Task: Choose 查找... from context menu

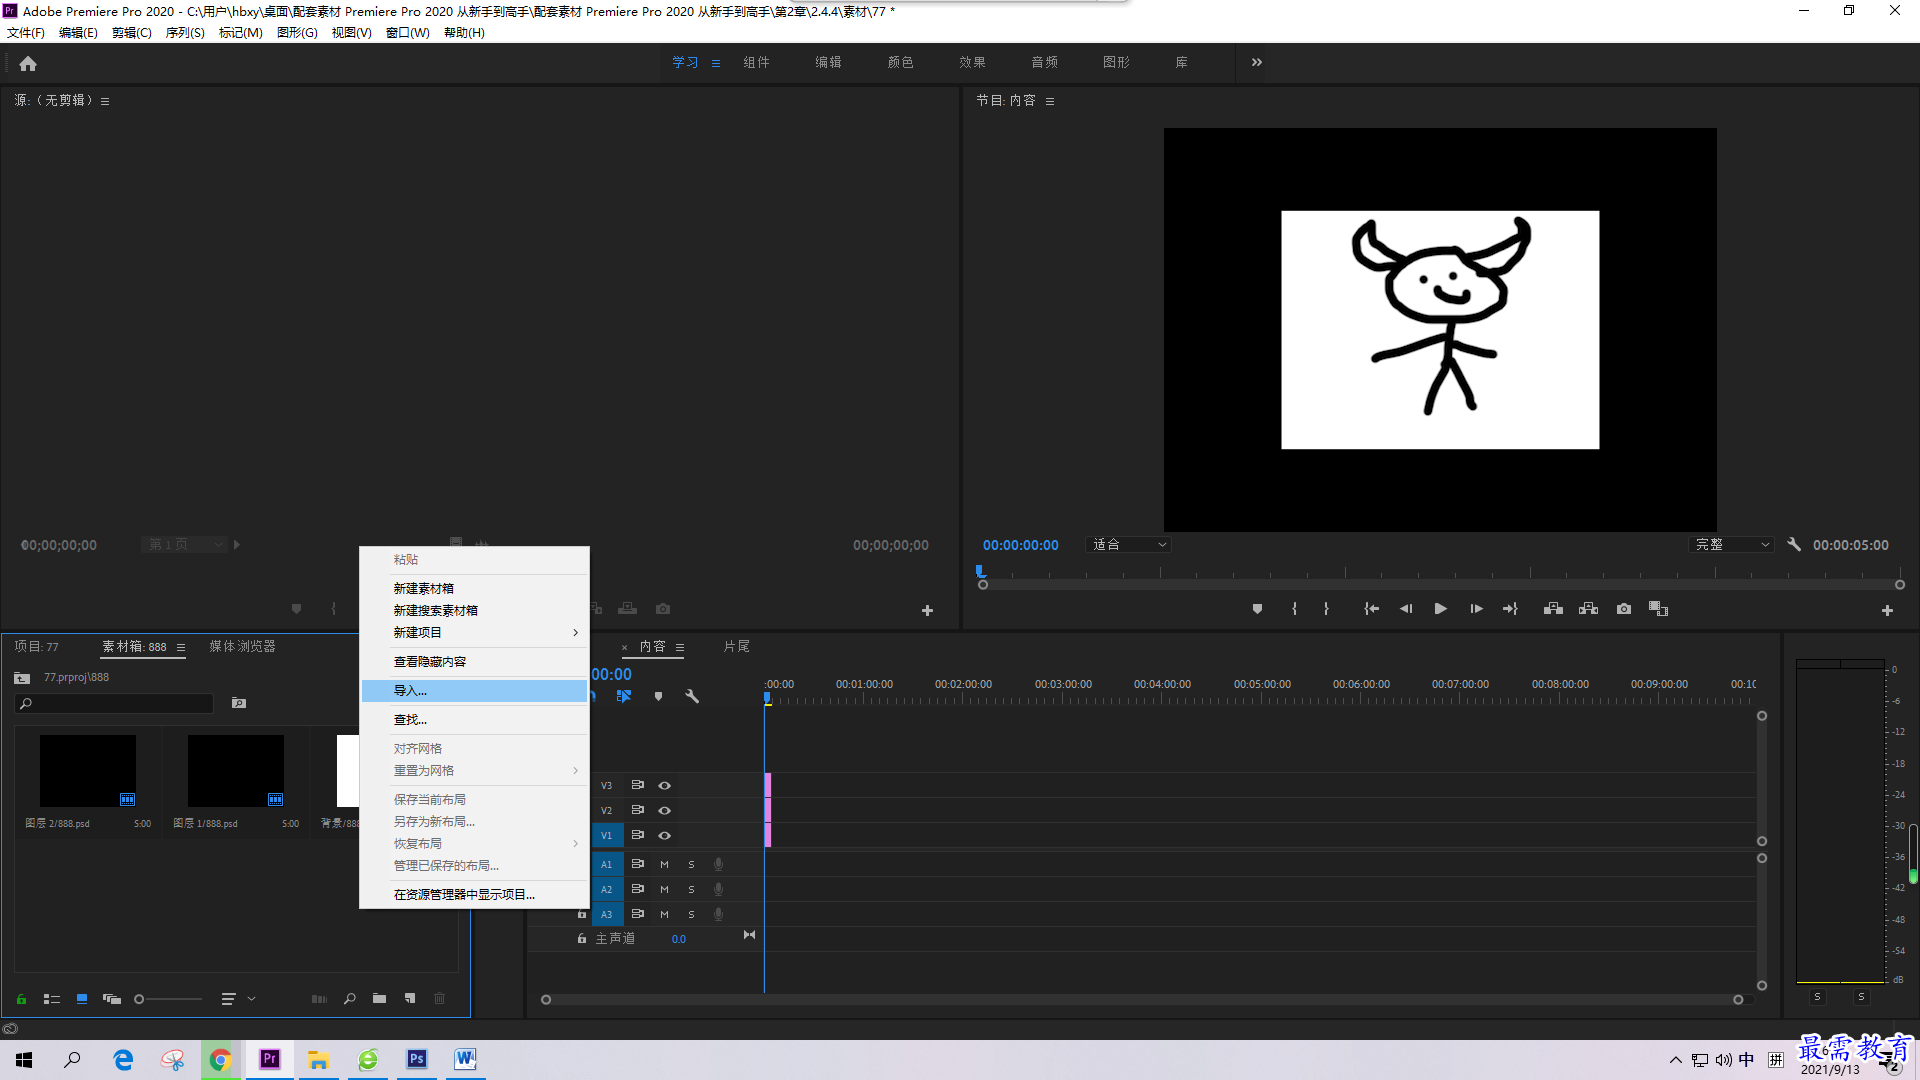Action: (x=475, y=720)
